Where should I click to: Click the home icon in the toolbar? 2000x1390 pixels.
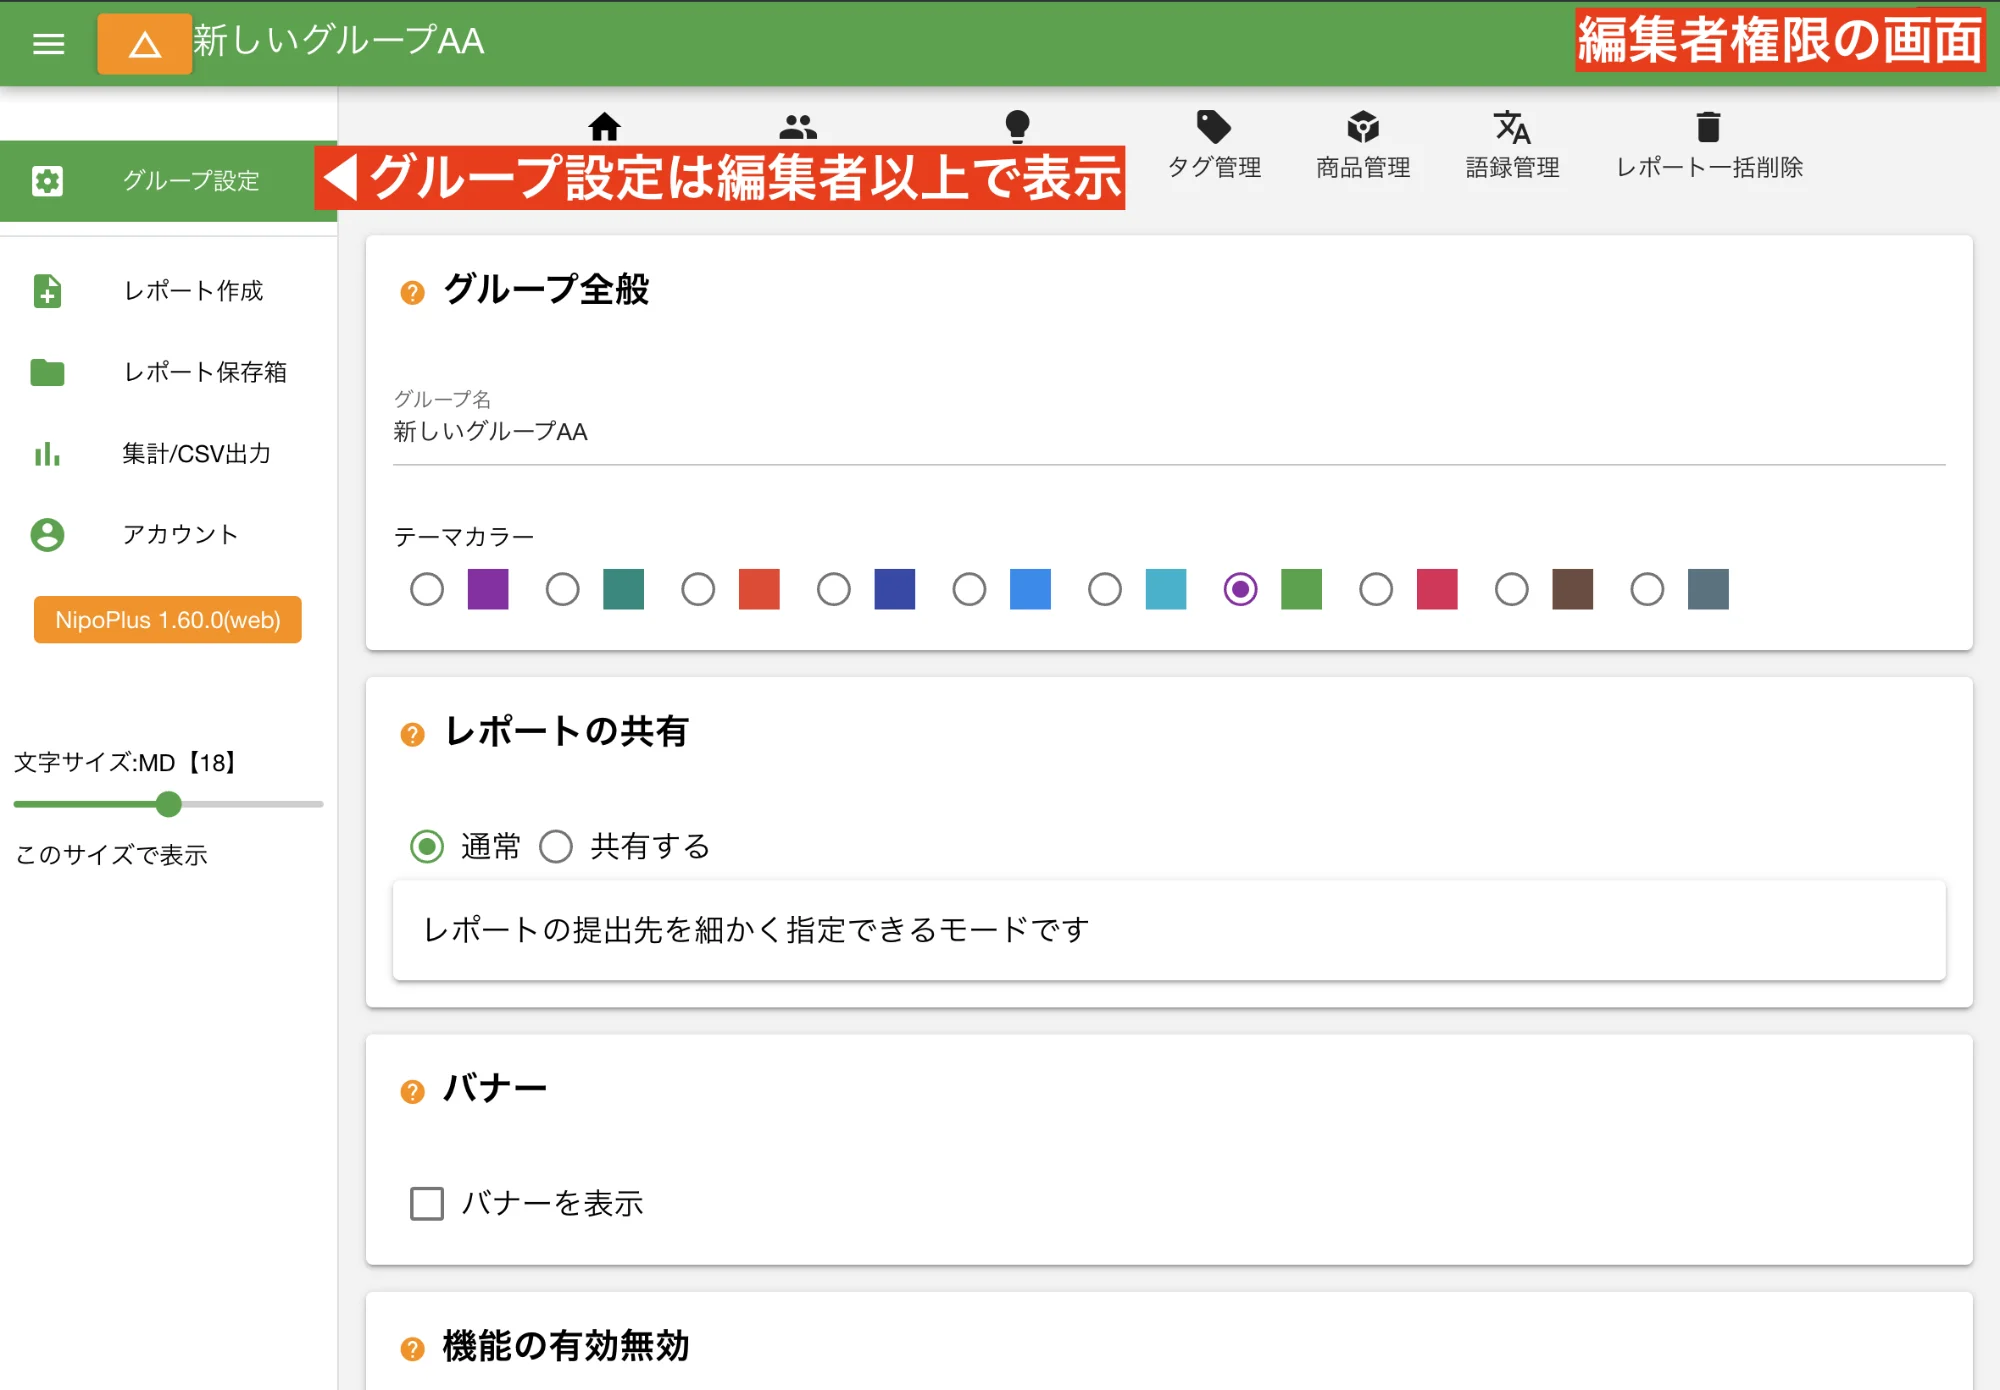(x=606, y=127)
